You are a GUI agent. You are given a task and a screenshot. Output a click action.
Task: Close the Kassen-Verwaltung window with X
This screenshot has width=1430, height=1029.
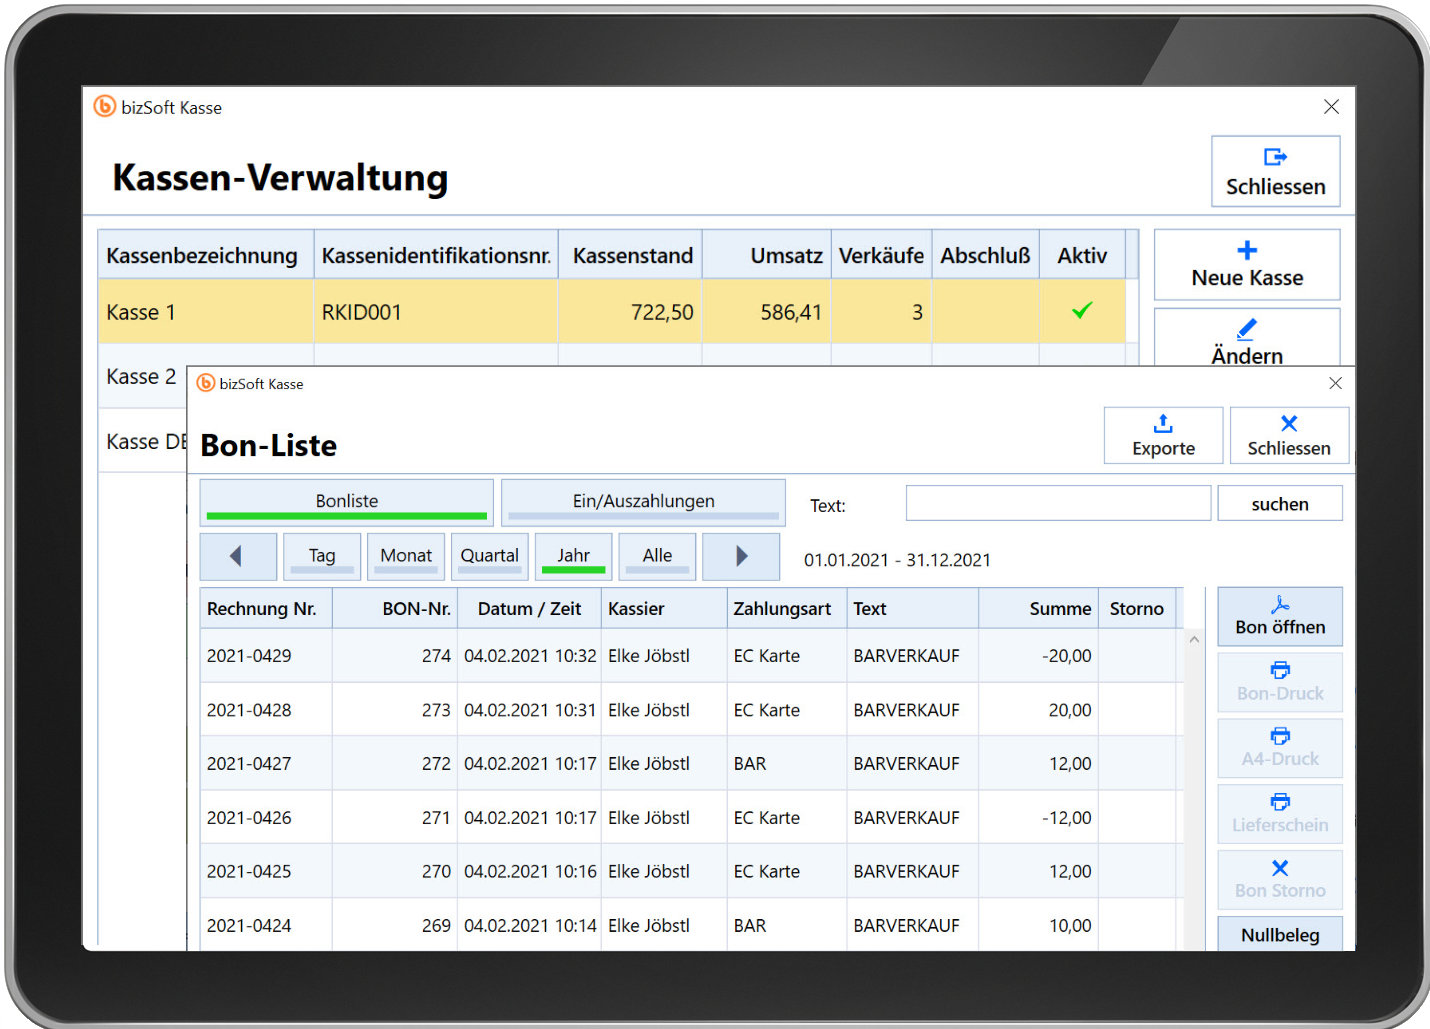(1331, 107)
